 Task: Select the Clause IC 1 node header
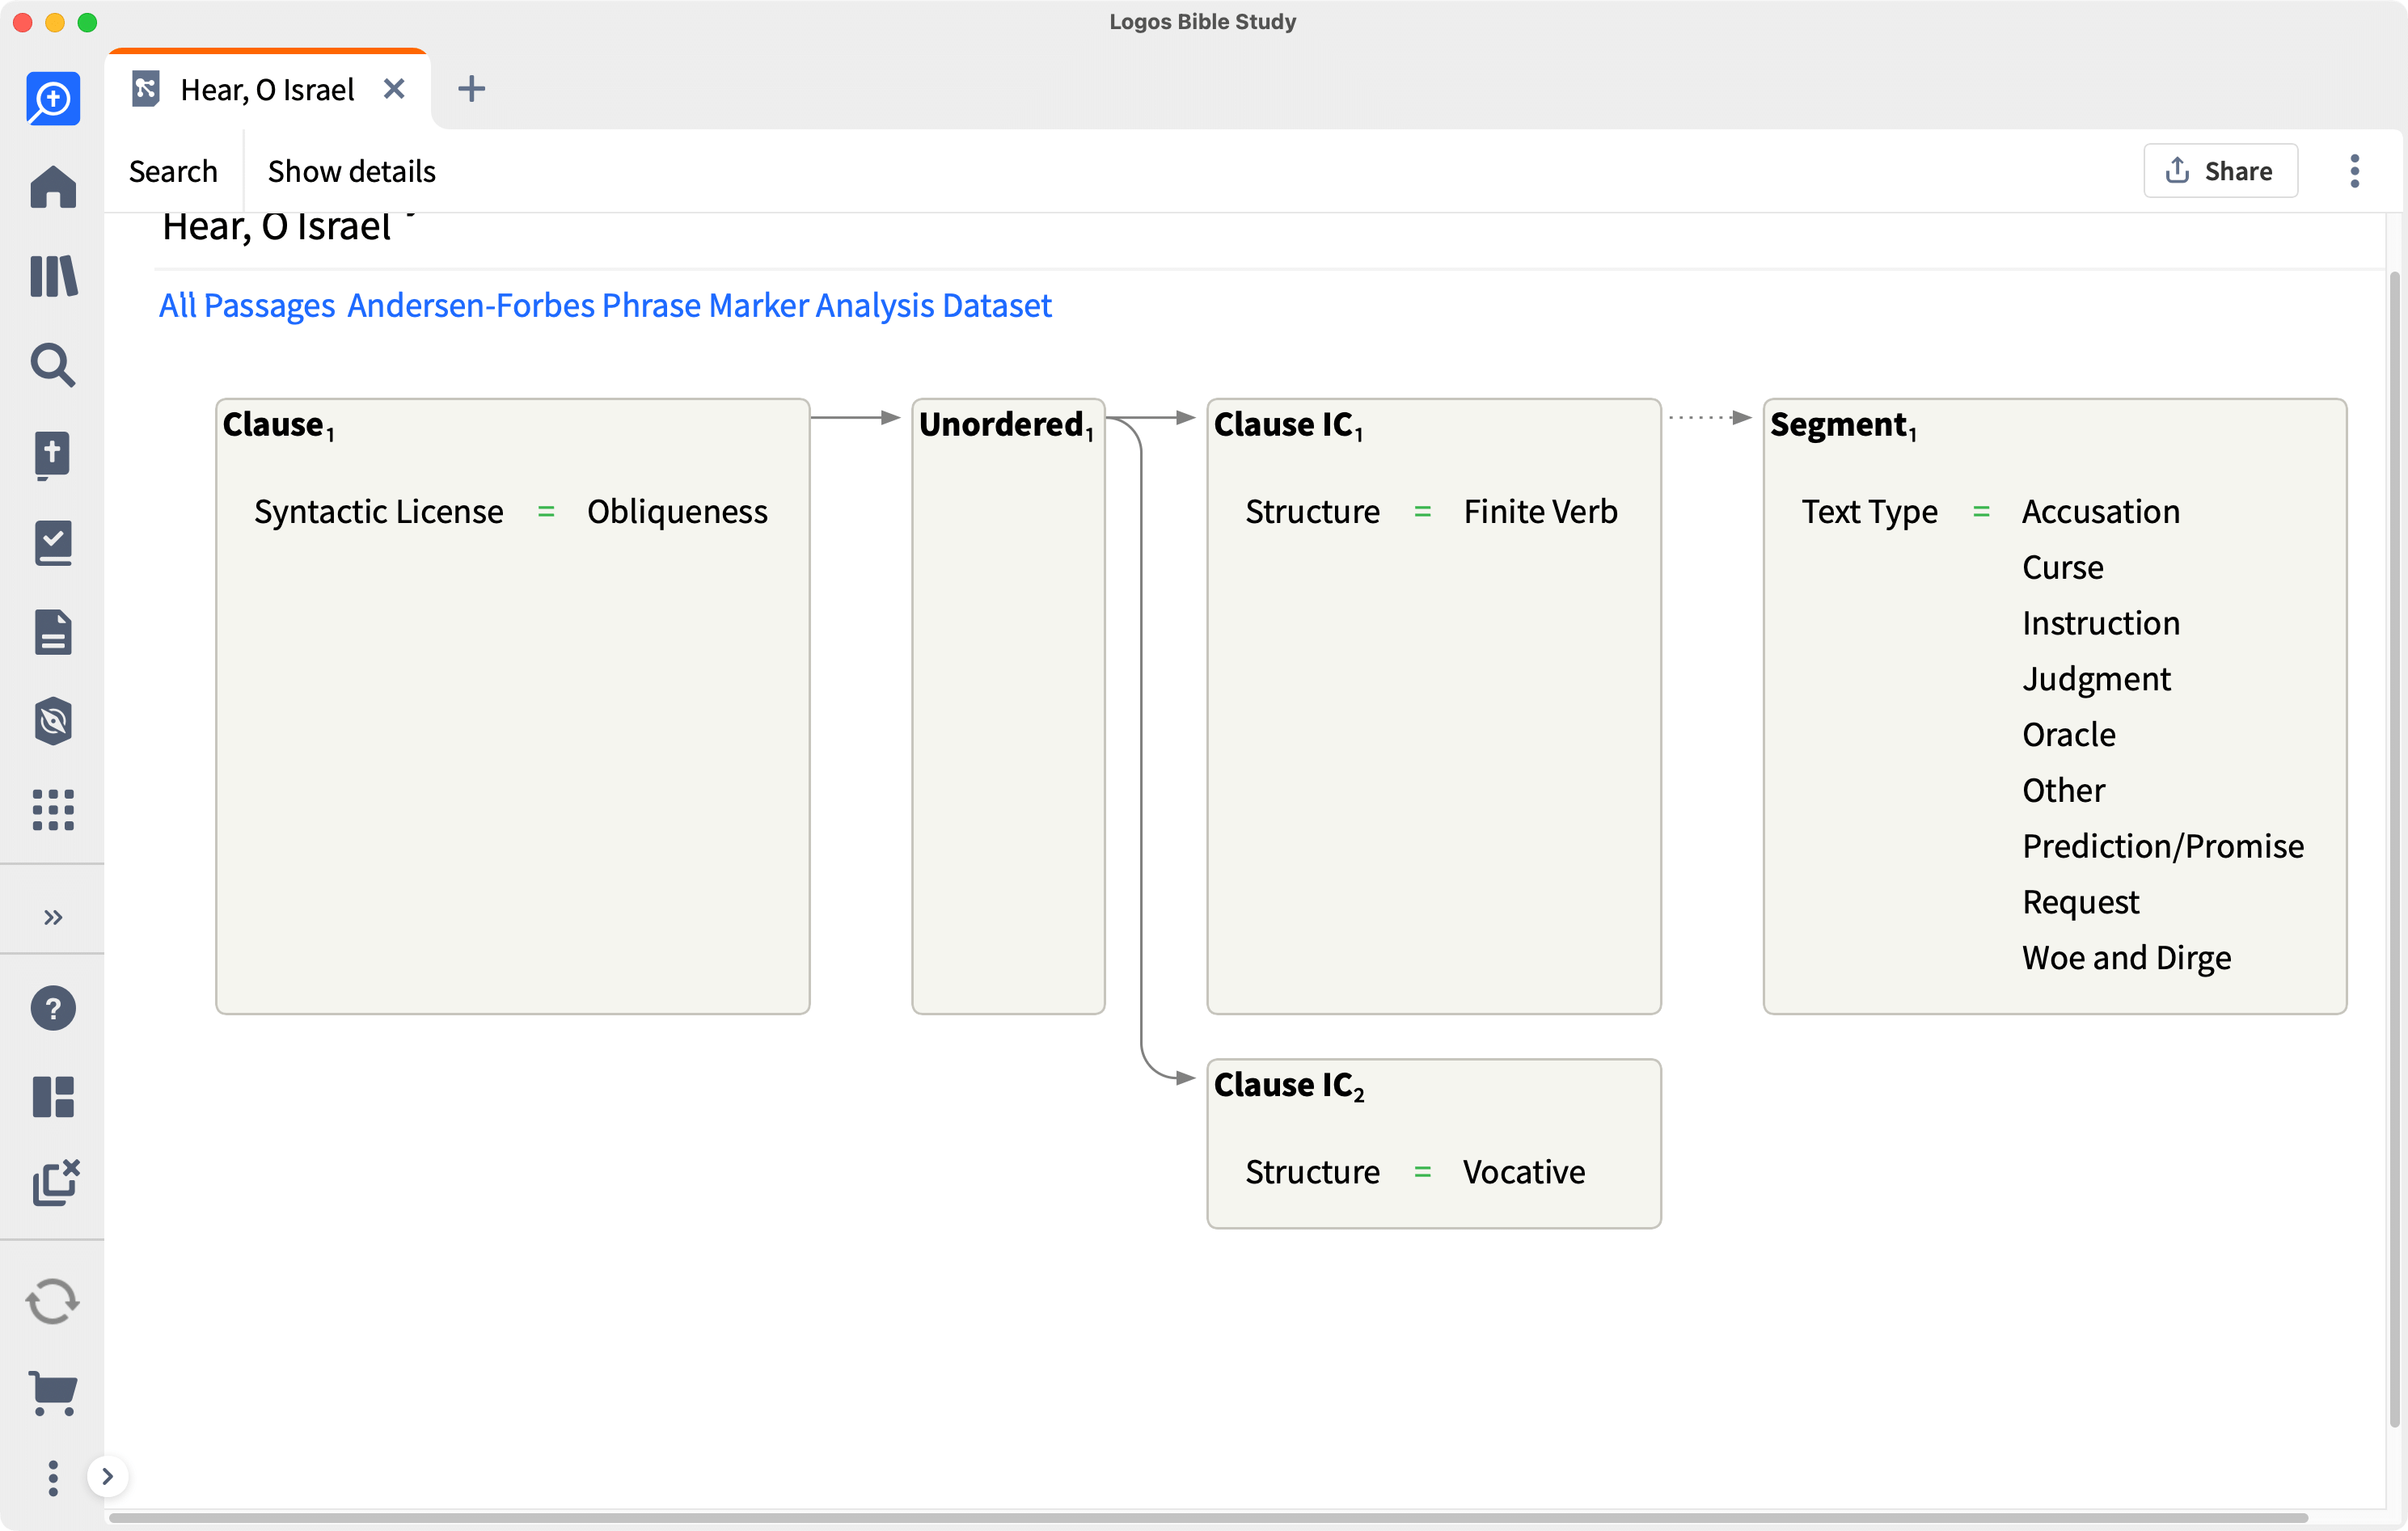click(x=1288, y=424)
